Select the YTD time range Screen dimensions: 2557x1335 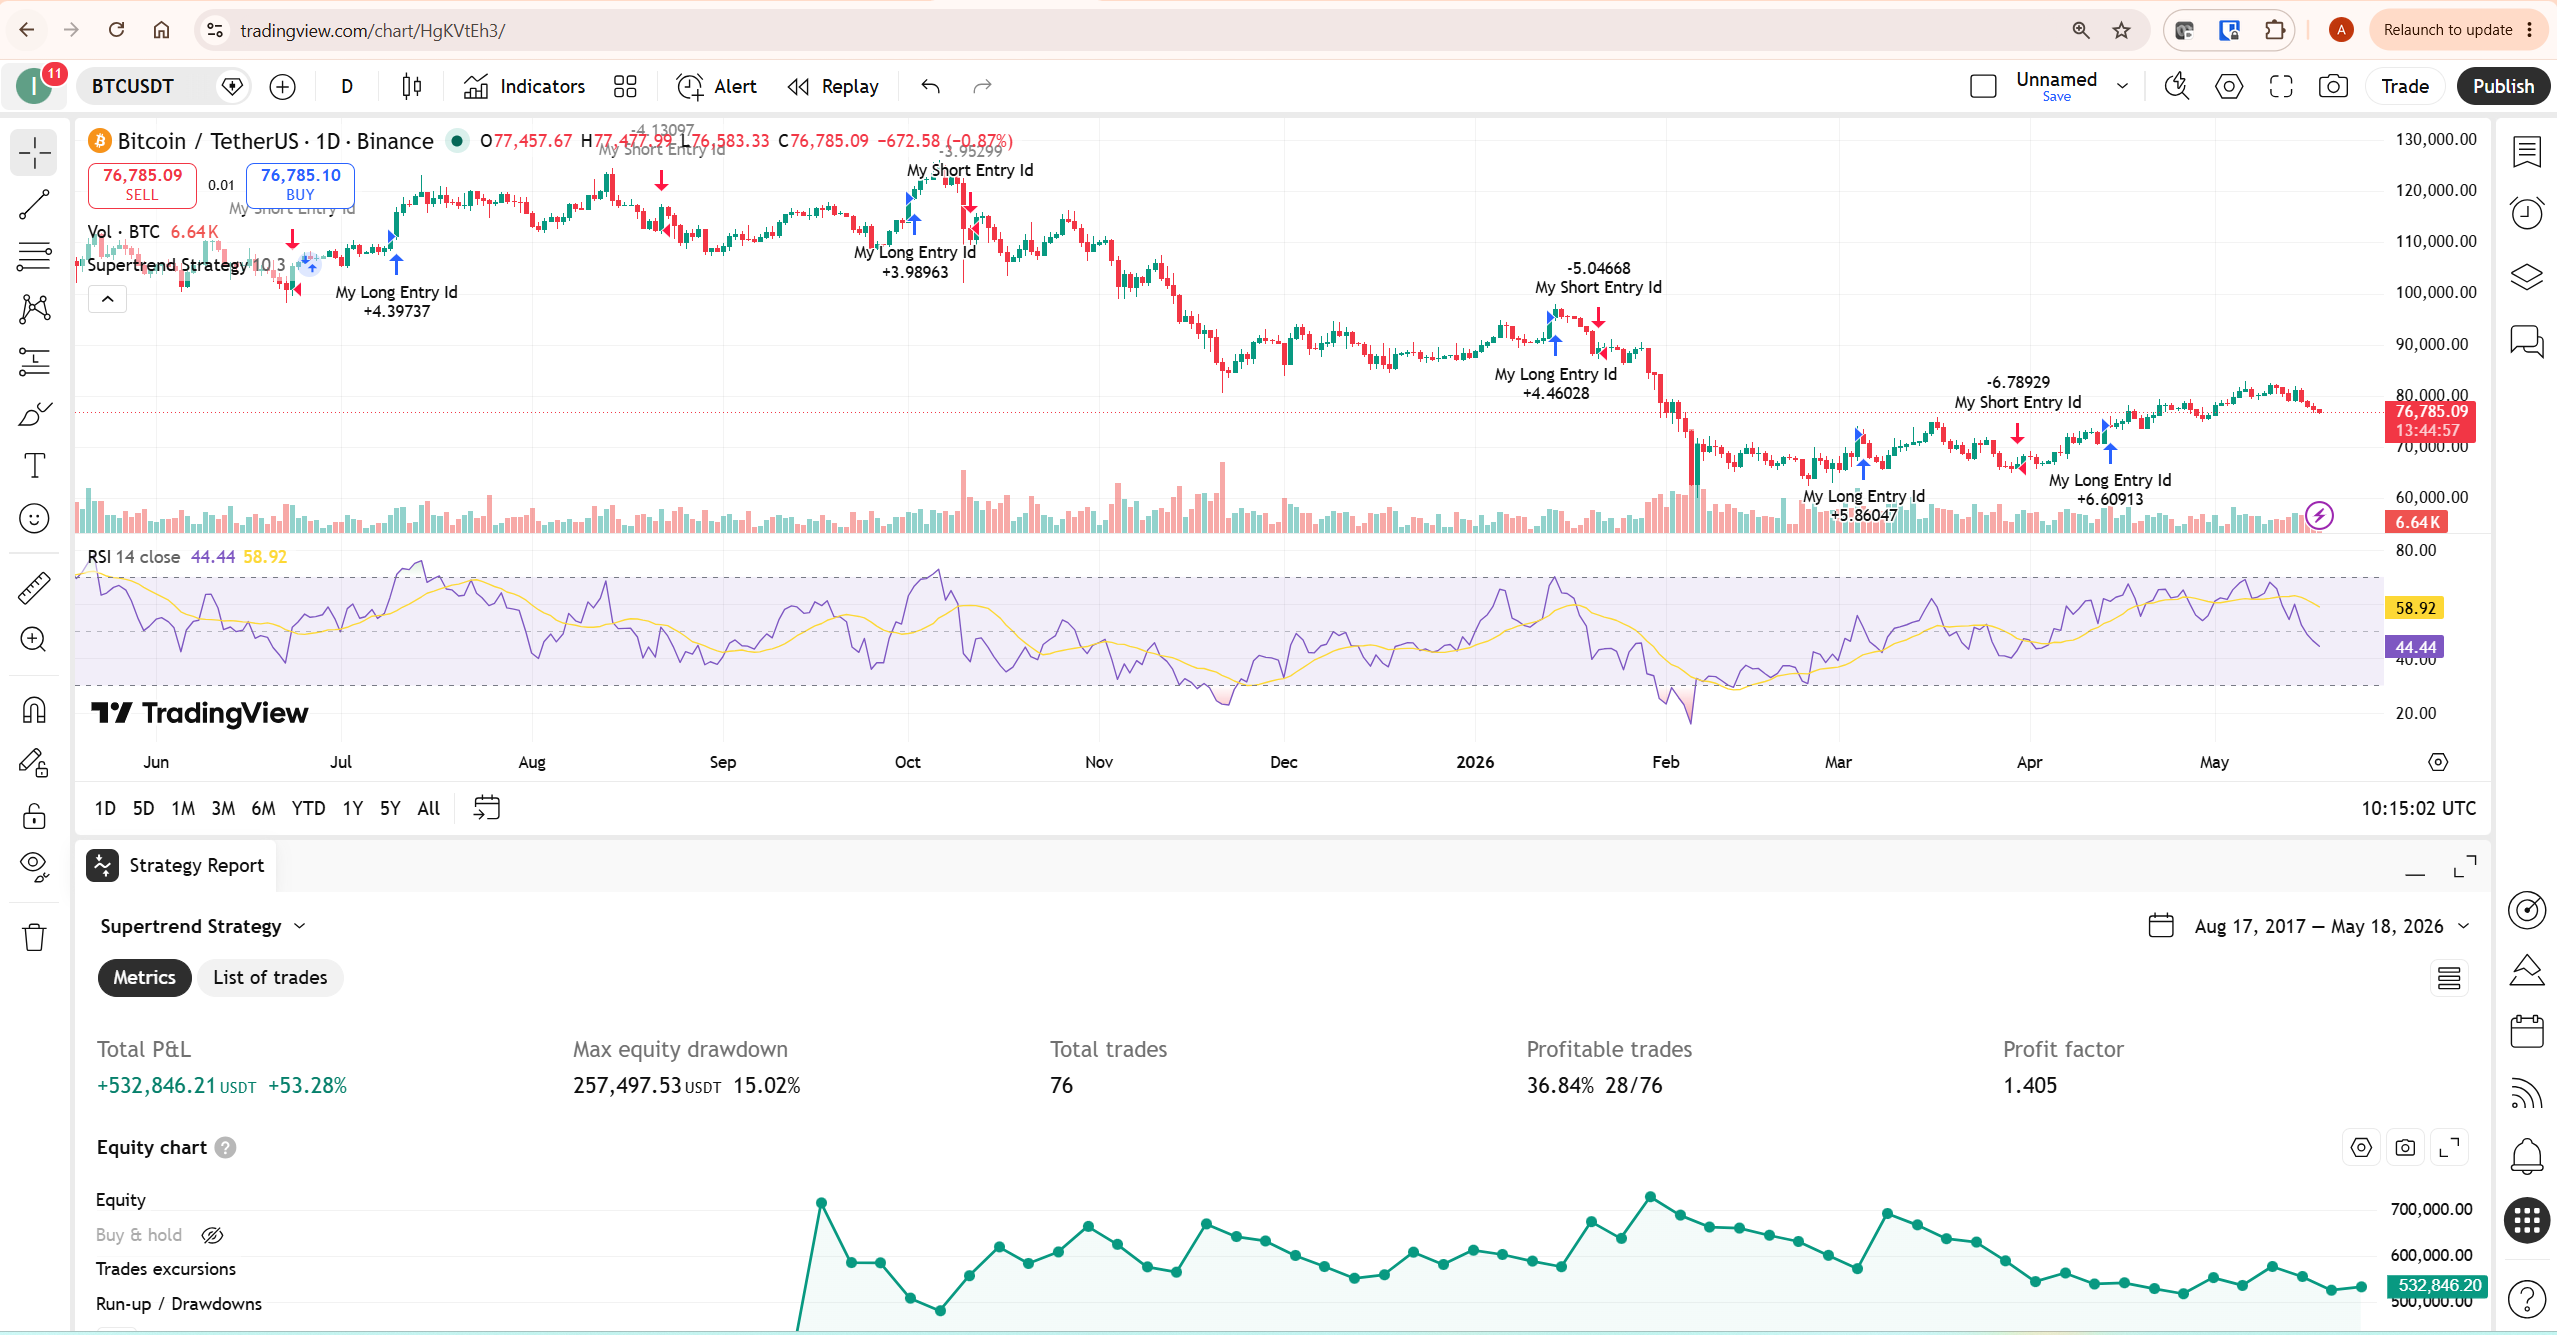[308, 809]
